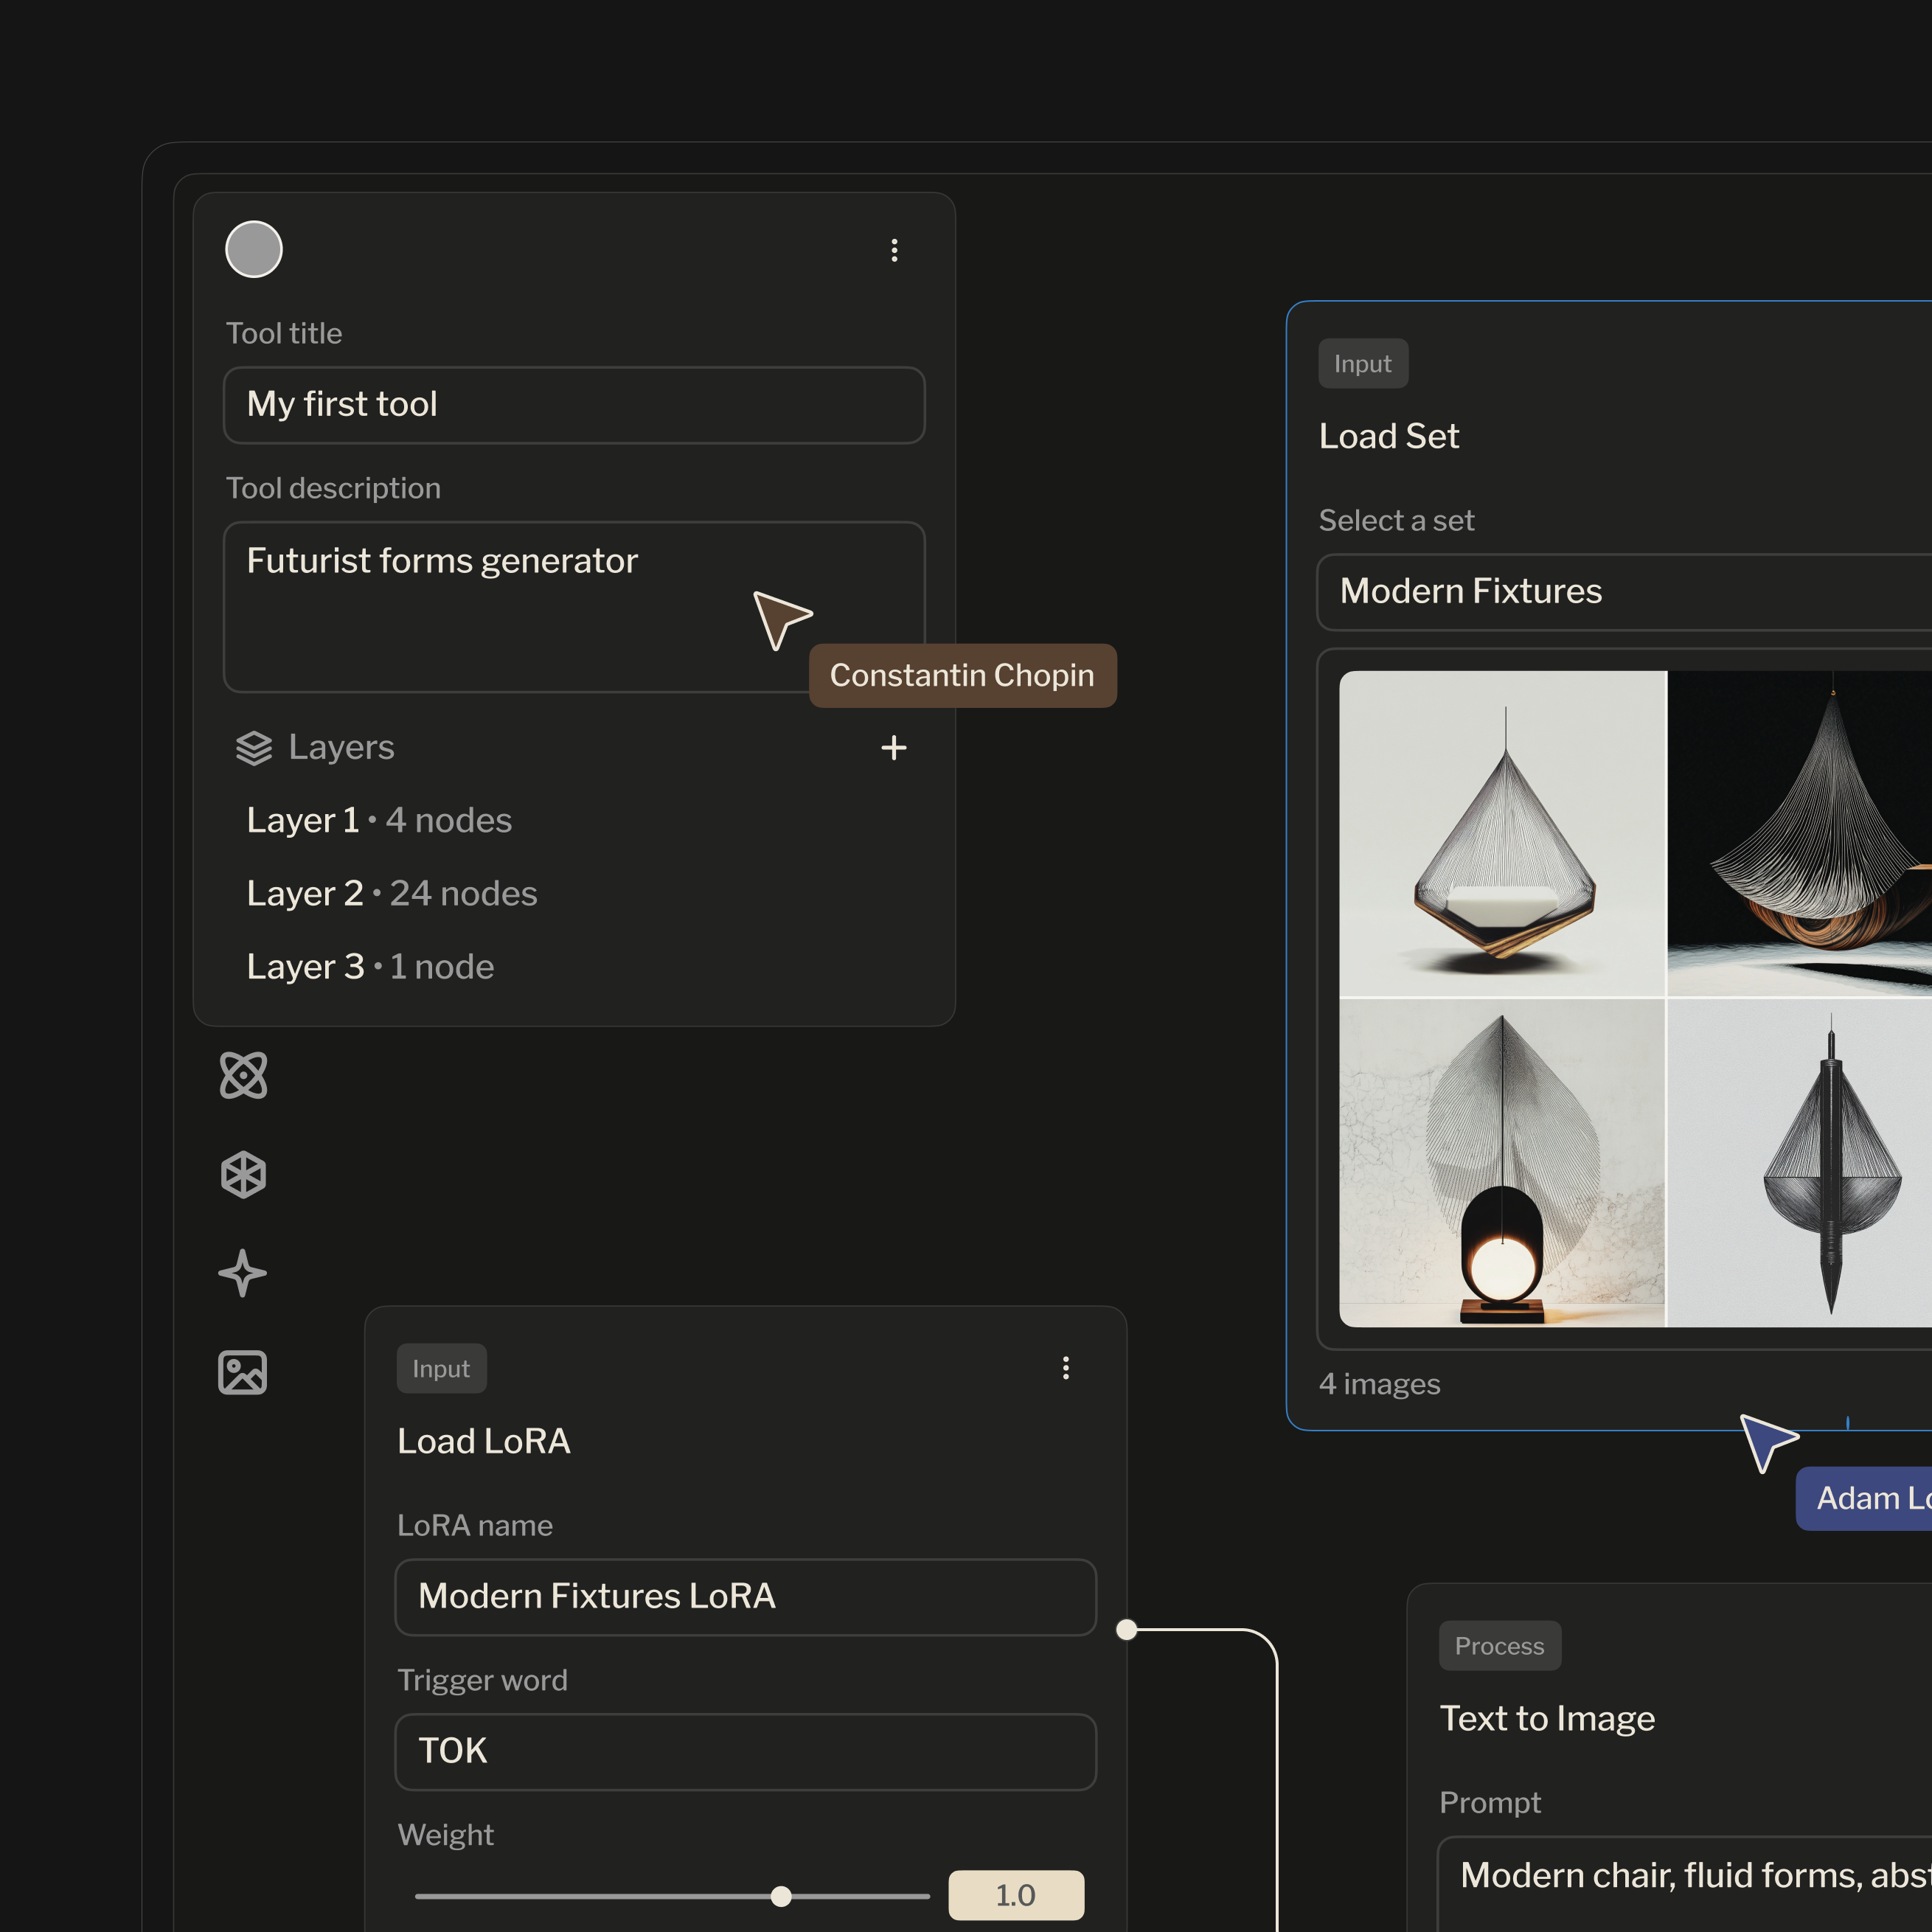Screen dimensions: 1932x1932
Task: Click the 4 images count label
Action: click(1380, 1384)
